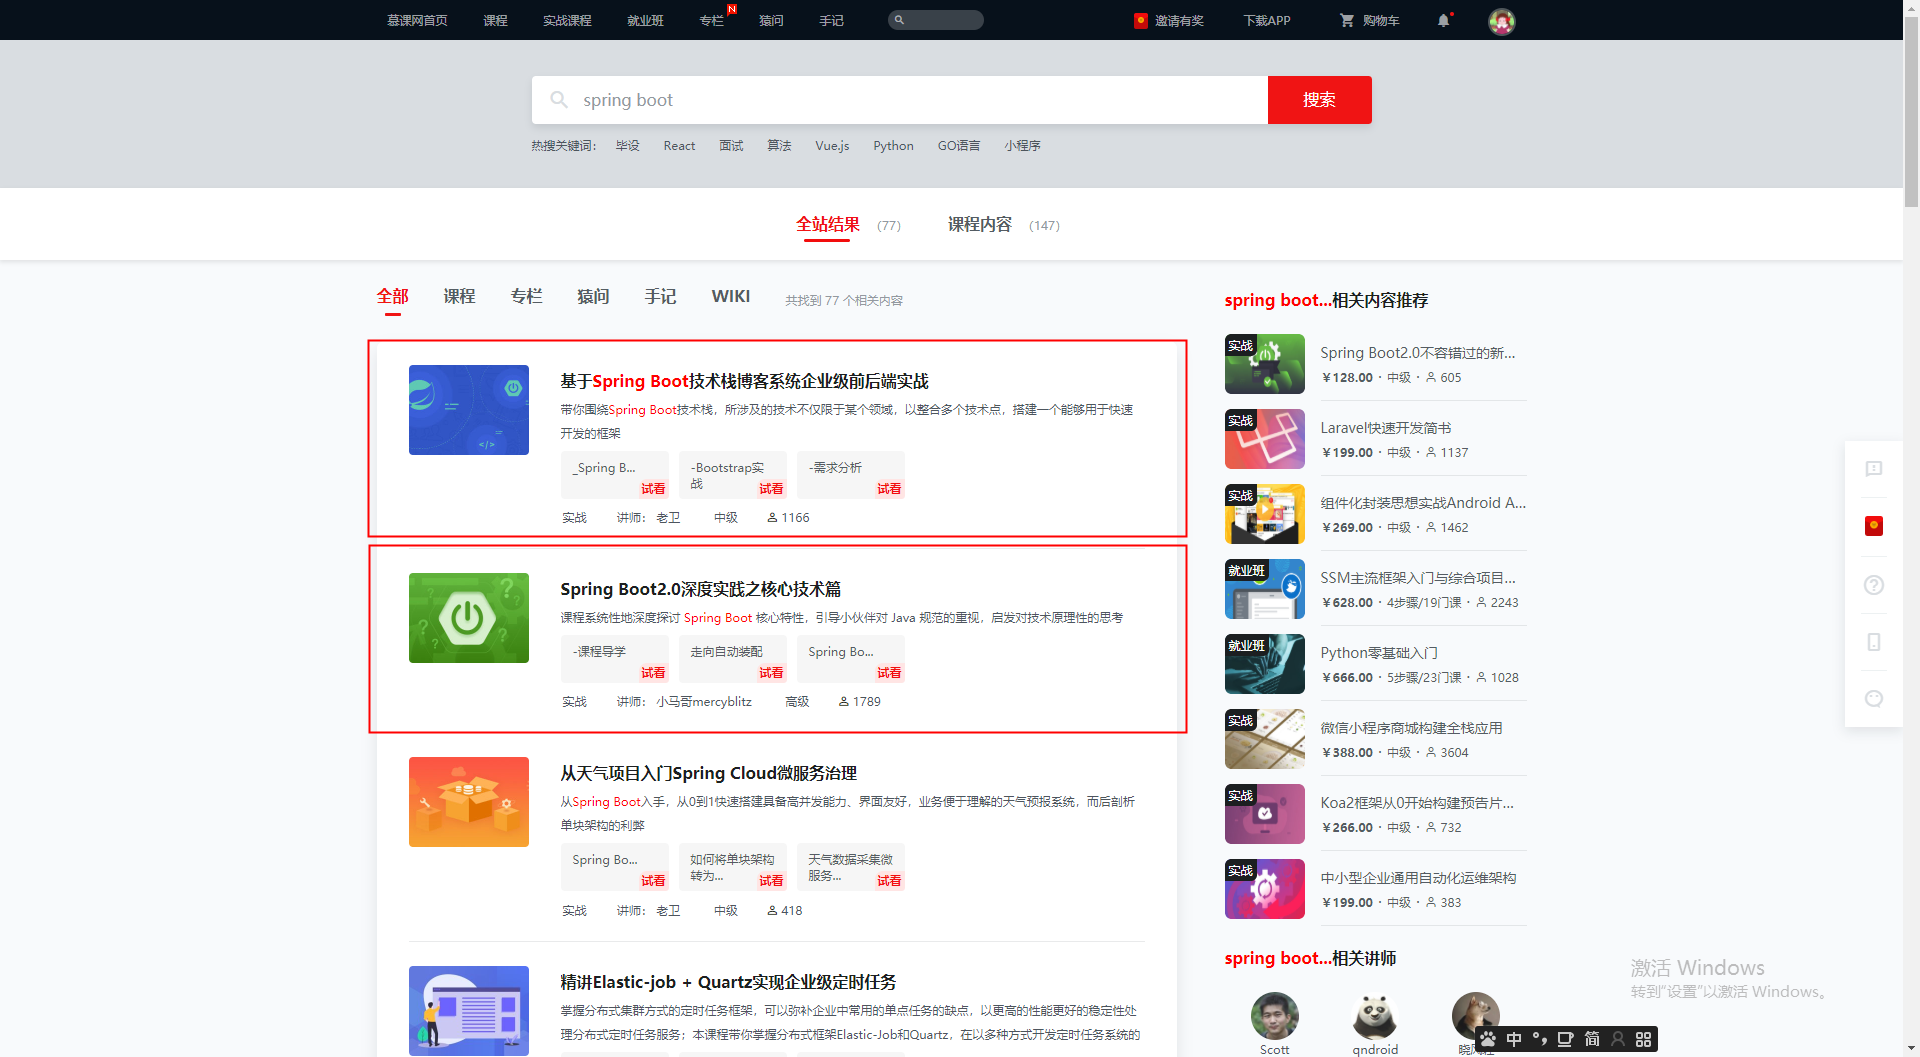Open instructor qndroid's panda avatar
Image resolution: width=1920 pixels, height=1057 pixels.
1375,1016
